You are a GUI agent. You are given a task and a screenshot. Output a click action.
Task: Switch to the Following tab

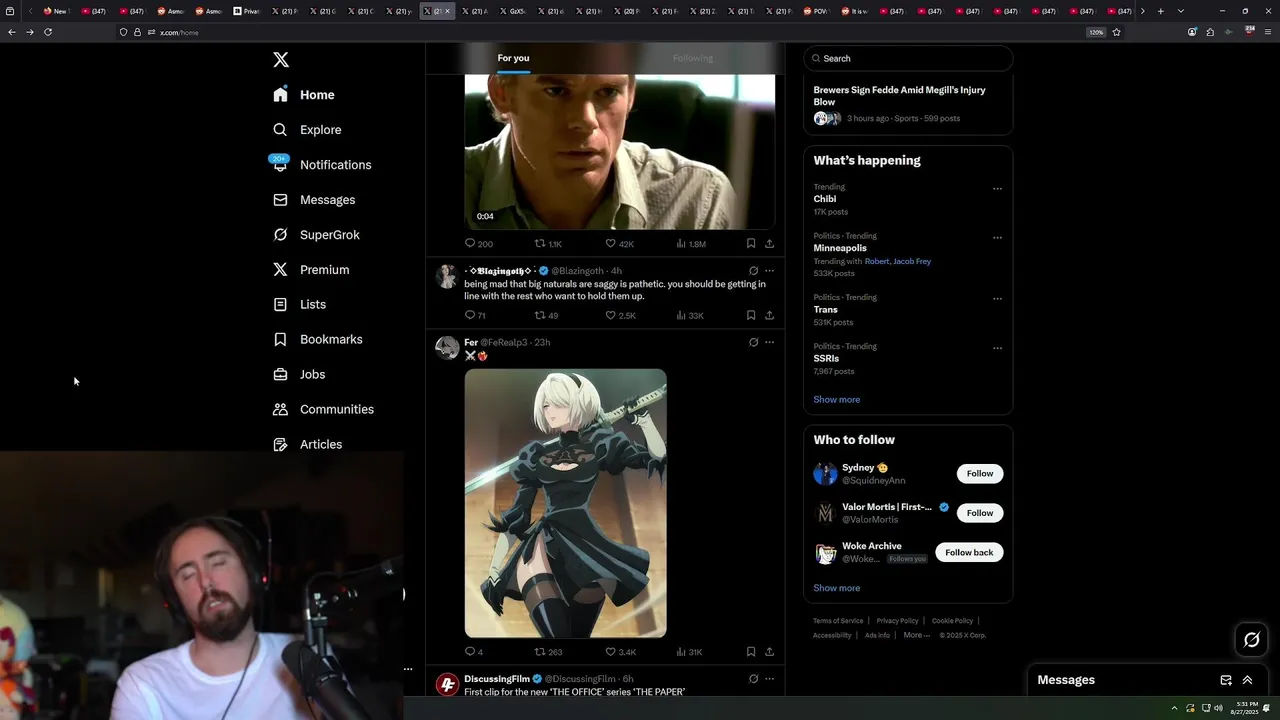693,58
